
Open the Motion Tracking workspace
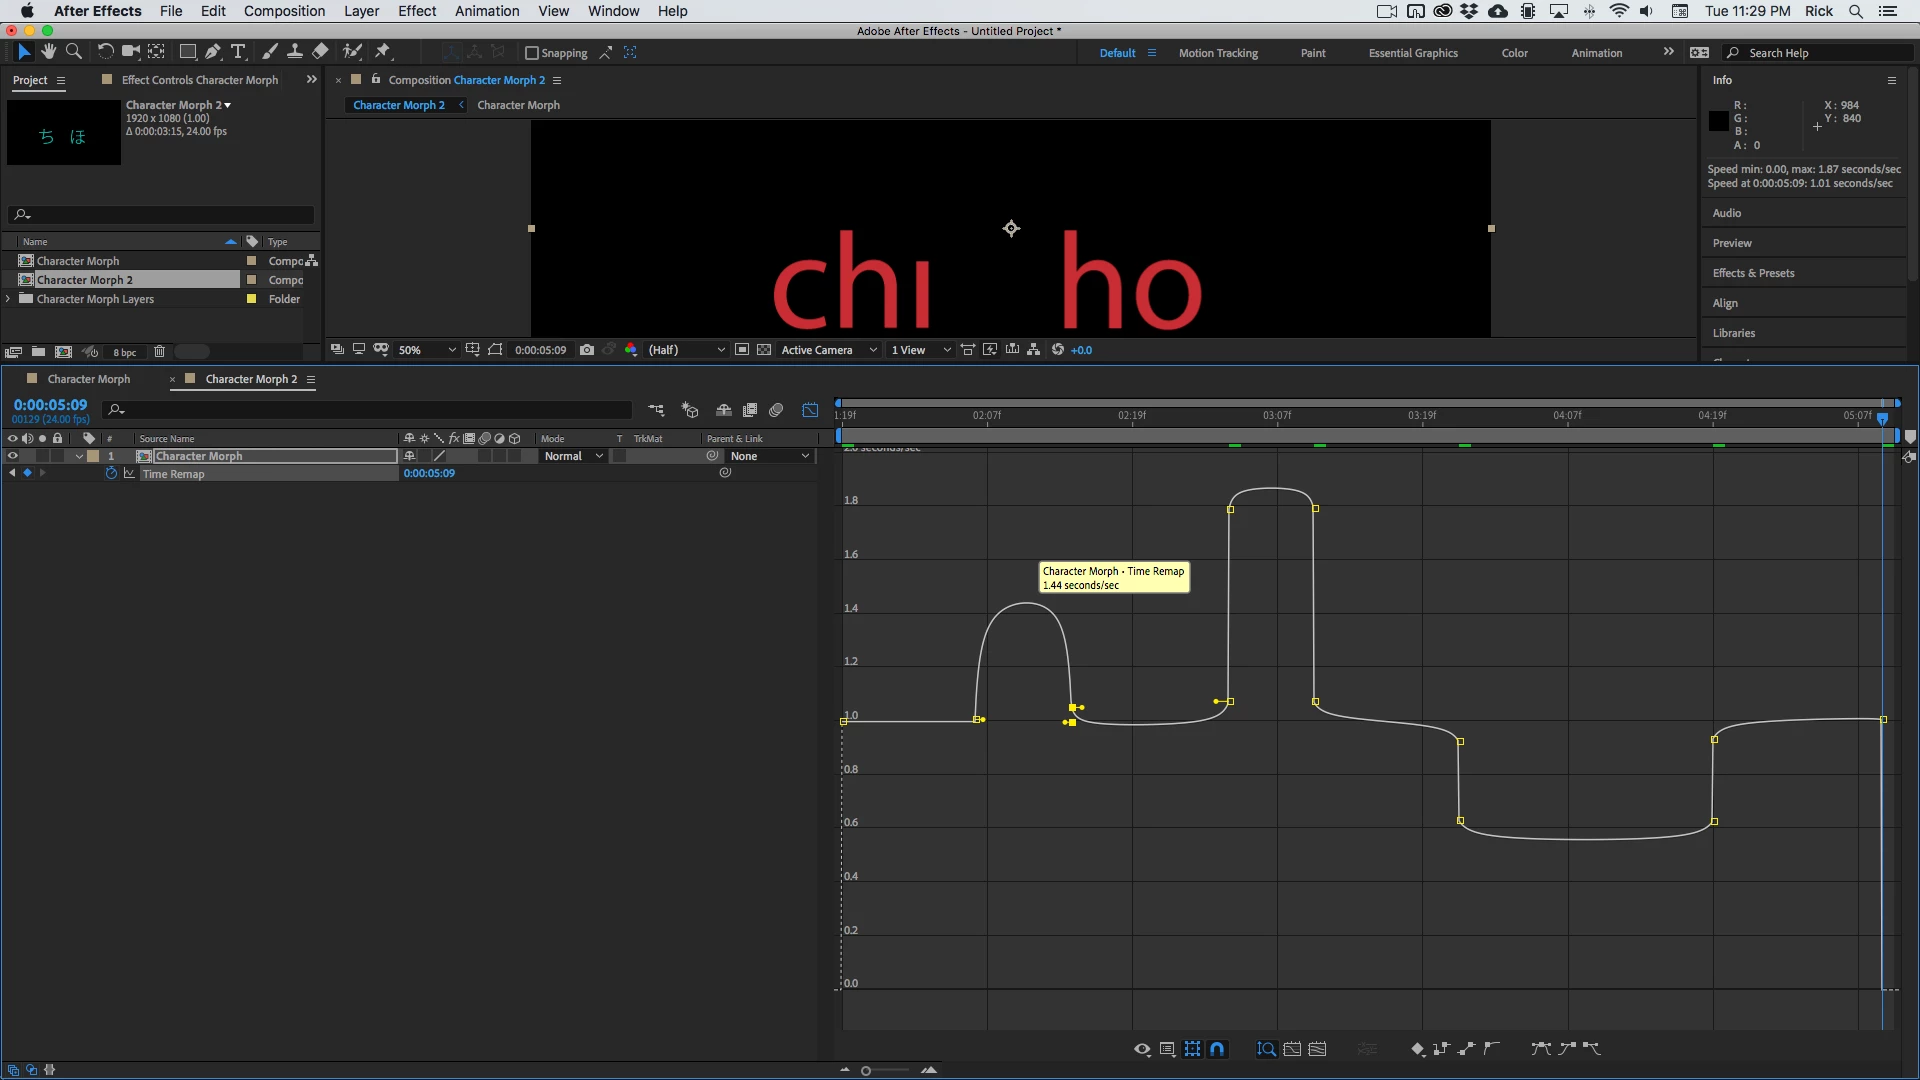click(1218, 53)
